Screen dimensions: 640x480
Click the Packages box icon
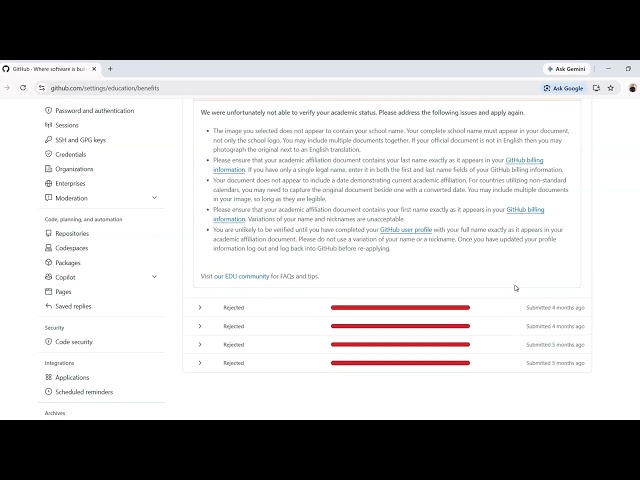click(49, 263)
